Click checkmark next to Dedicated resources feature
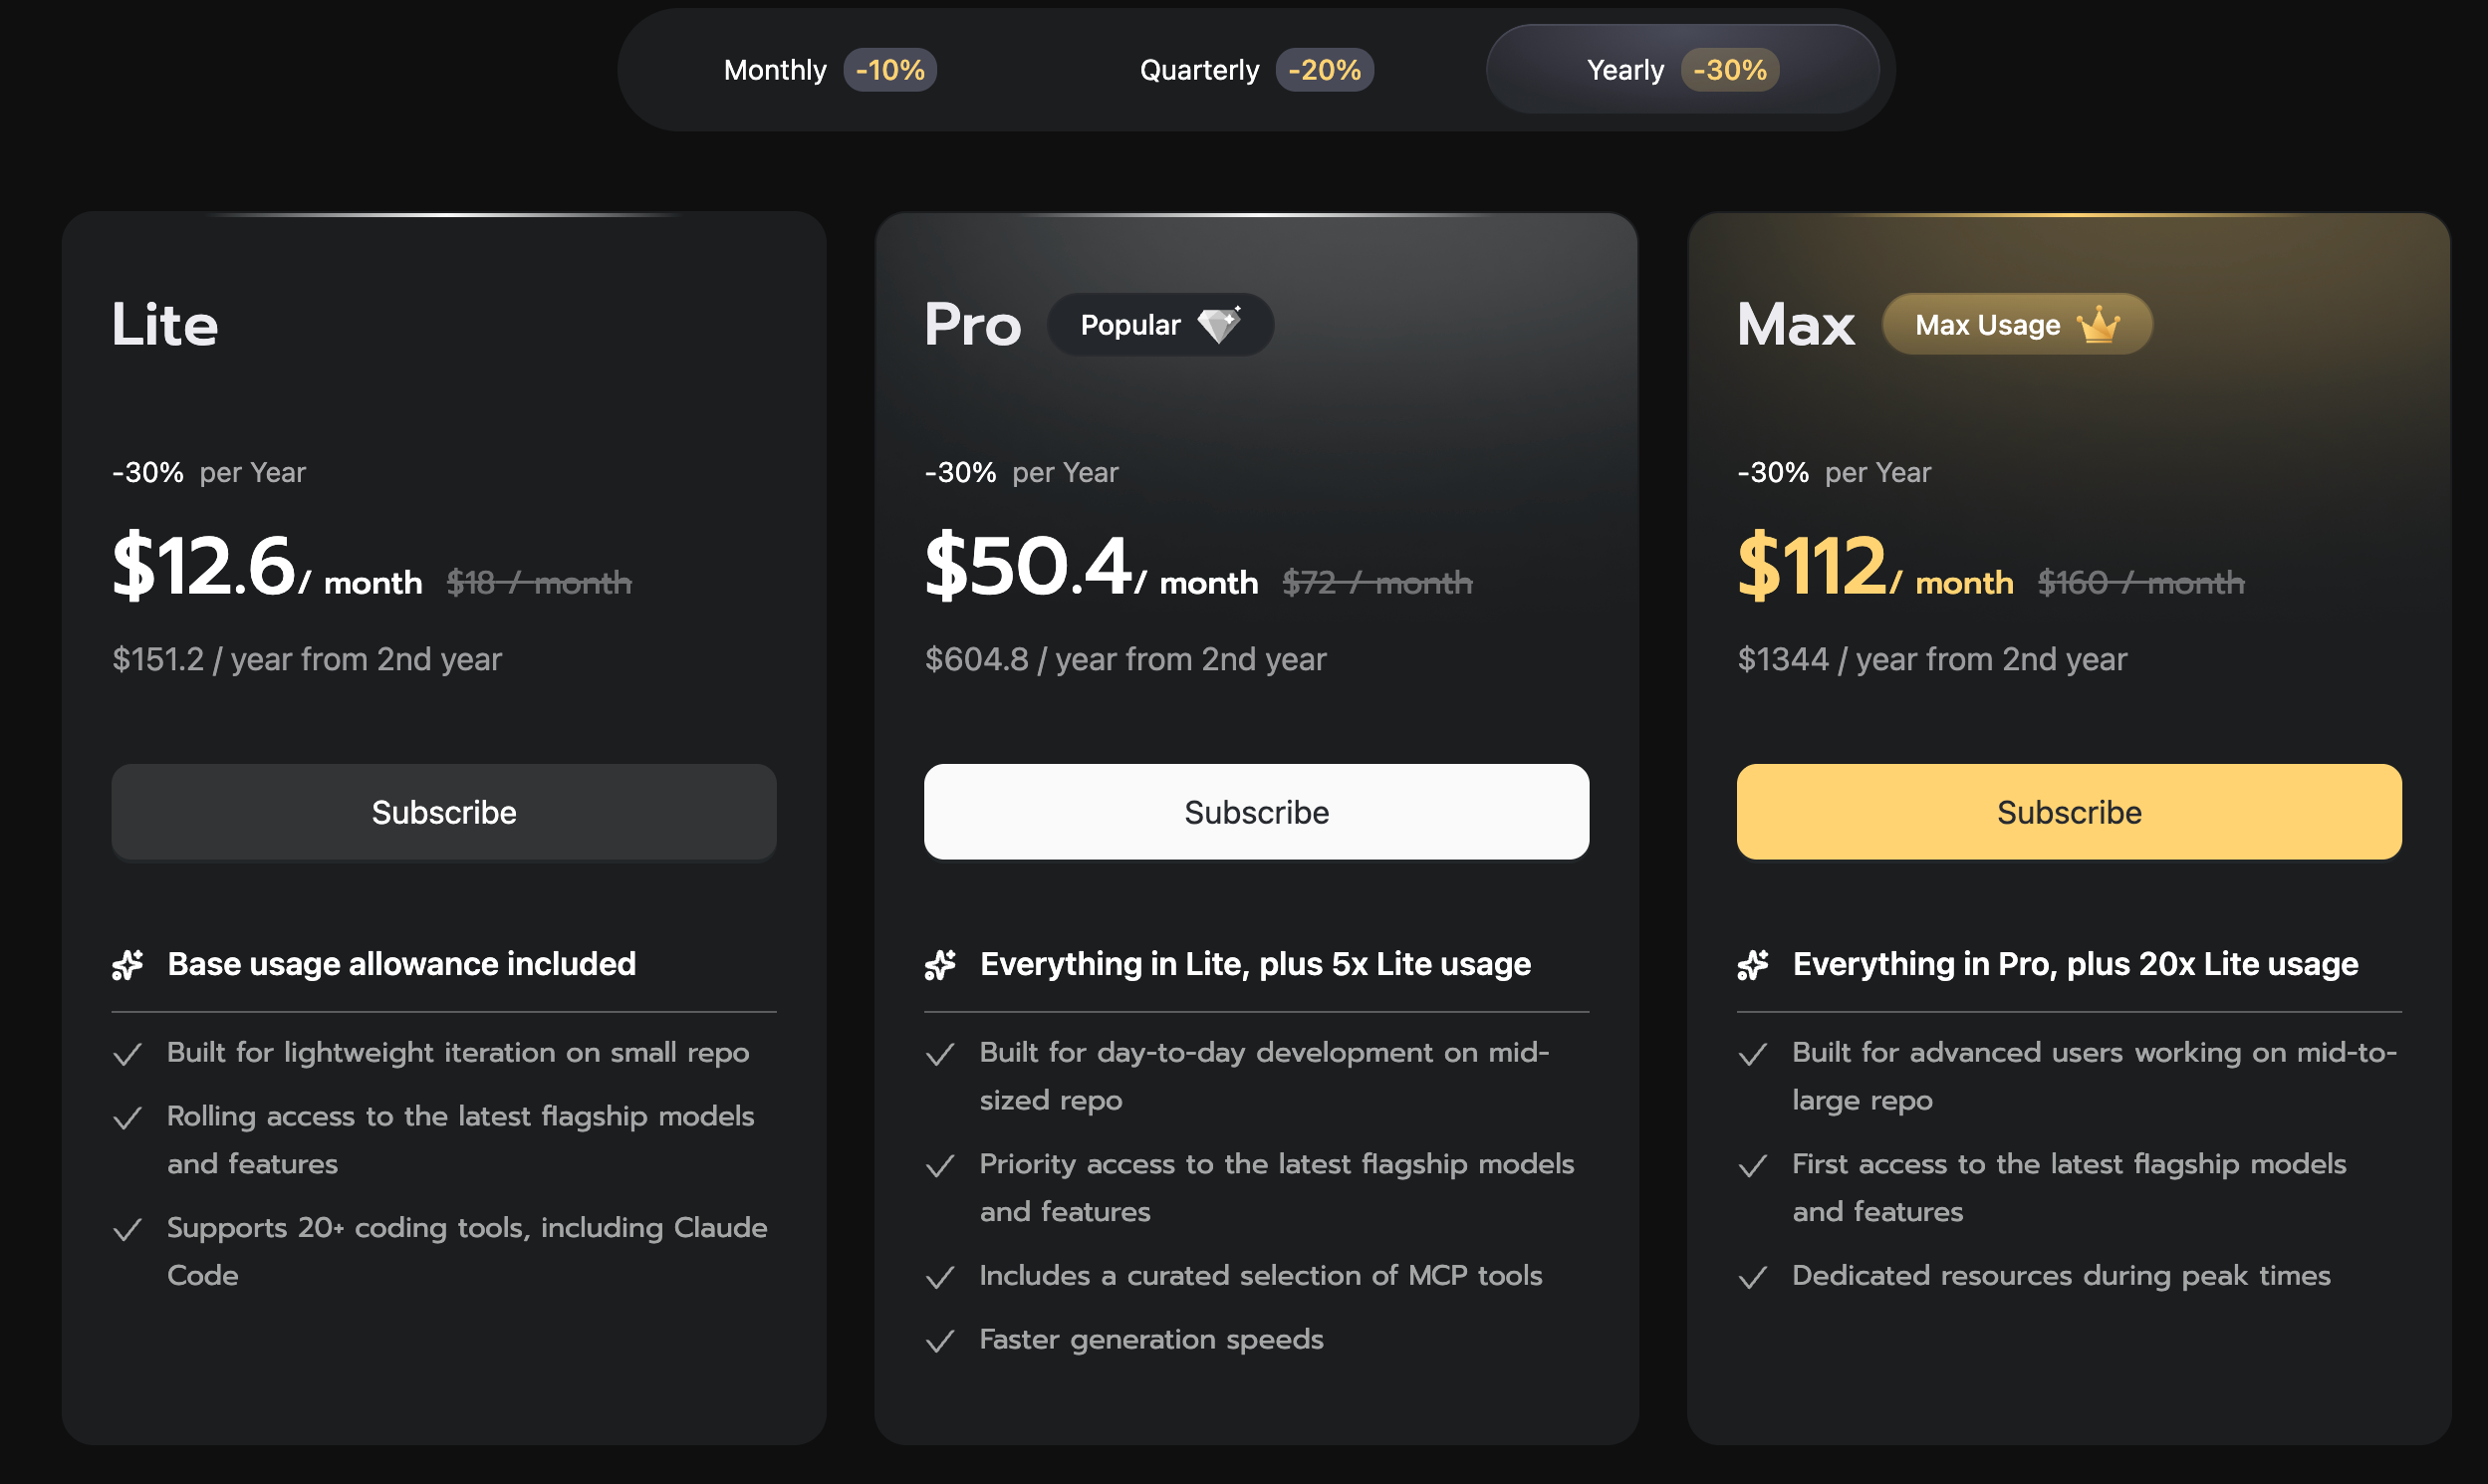 (x=1753, y=1277)
